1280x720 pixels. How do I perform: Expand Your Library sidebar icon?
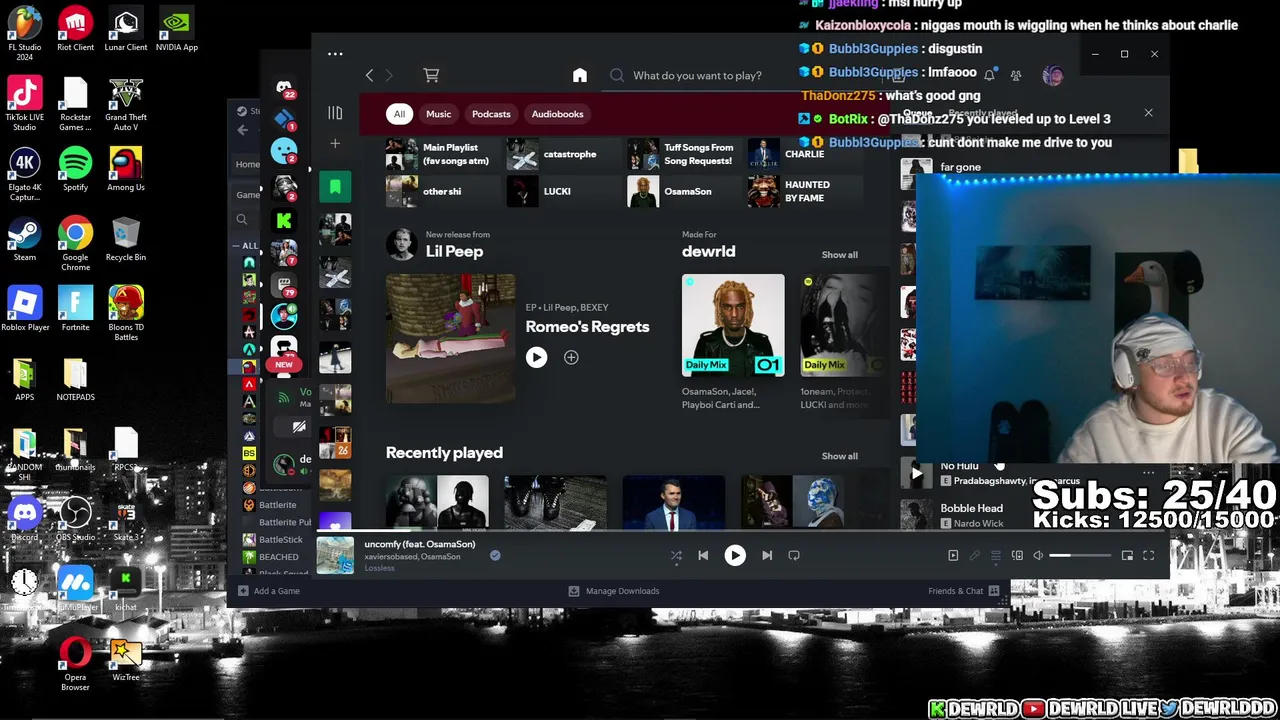click(335, 113)
